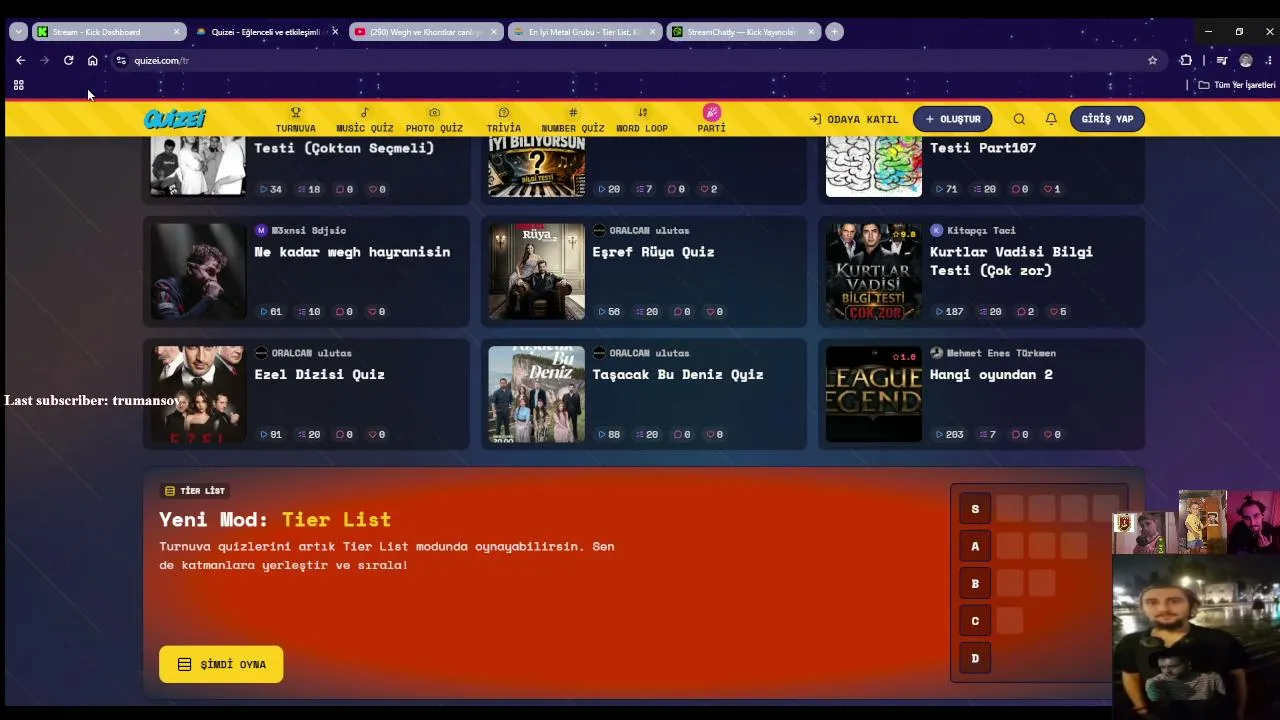Switch to the En İyi Metal Grubu tab

coord(584,32)
